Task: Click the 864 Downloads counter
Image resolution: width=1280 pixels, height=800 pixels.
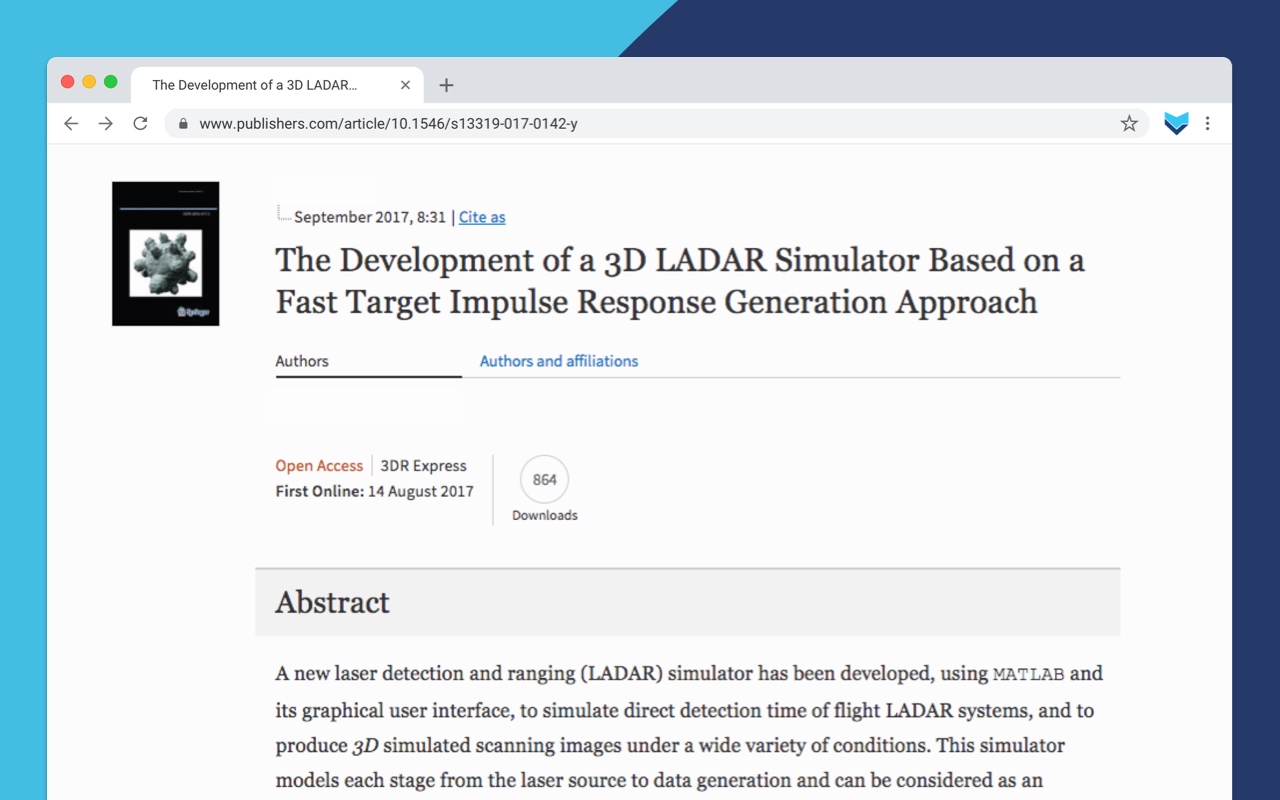Action: click(x=544, y=480)
